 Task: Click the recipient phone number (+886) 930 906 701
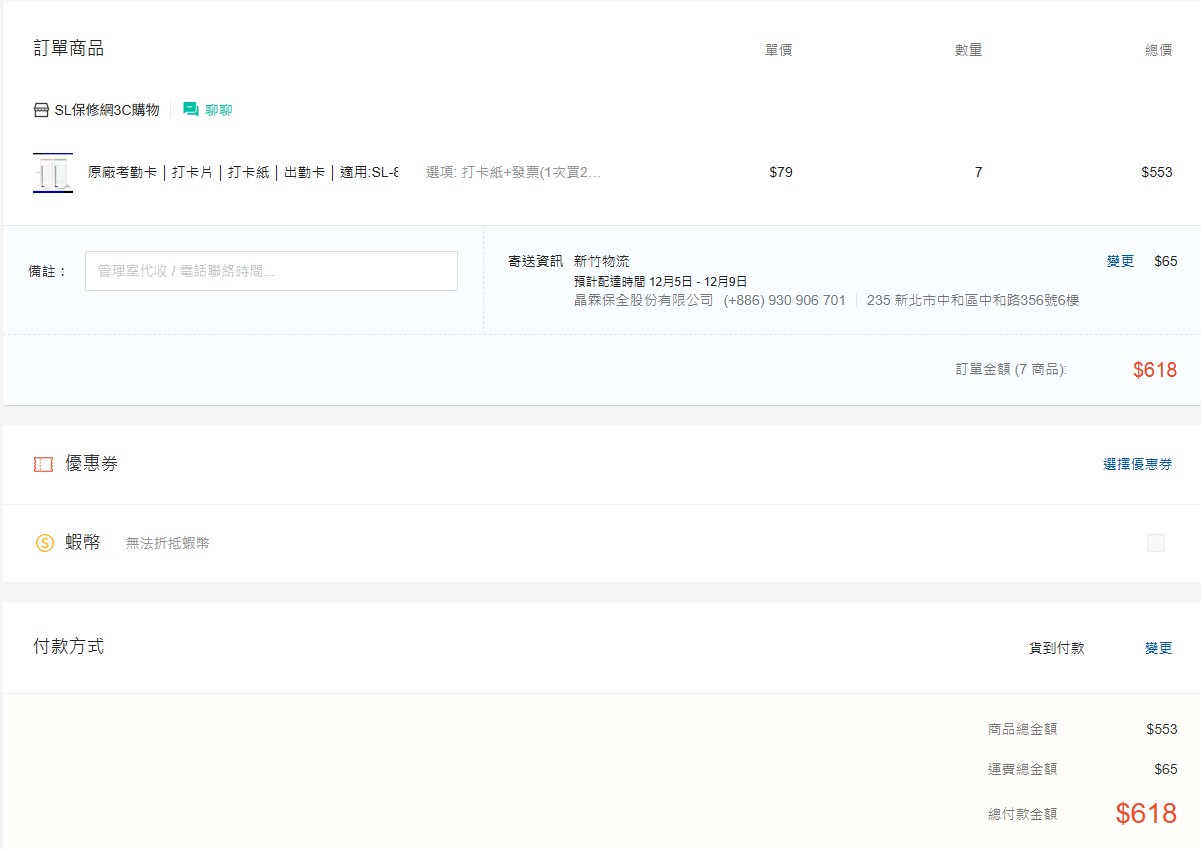(x=785, y=300)
